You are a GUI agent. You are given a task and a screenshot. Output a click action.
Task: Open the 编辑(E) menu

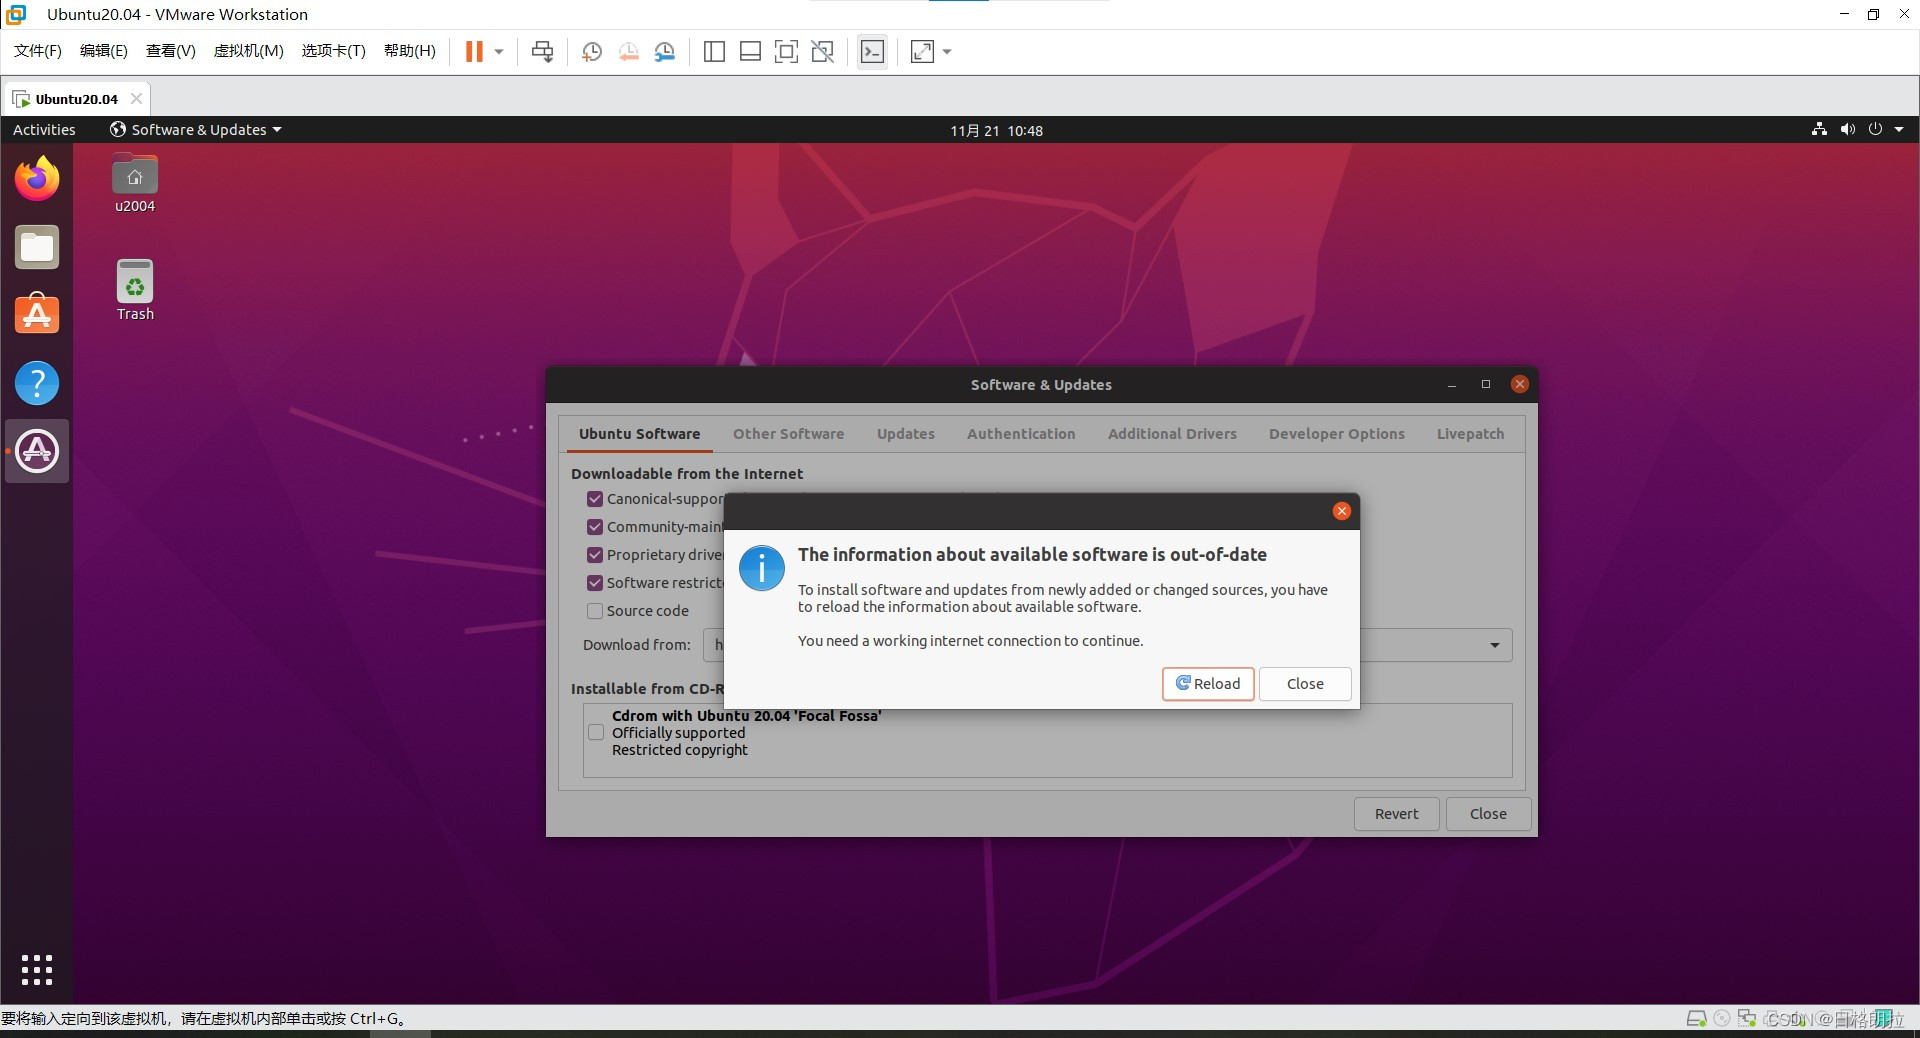[x=104, y=51]
